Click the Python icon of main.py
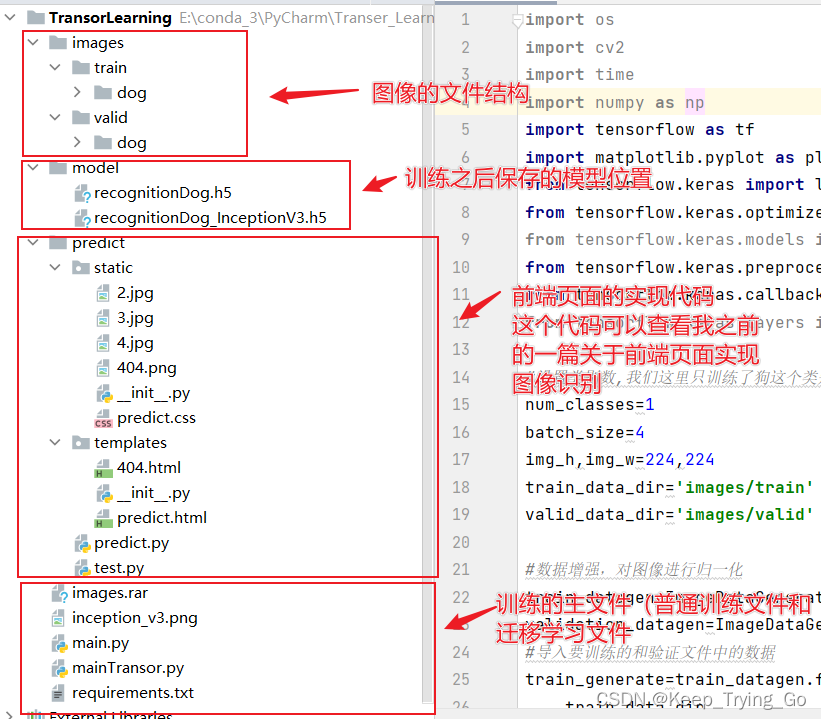This screenshot has height=719, width=821. click(x=60, y=643)
